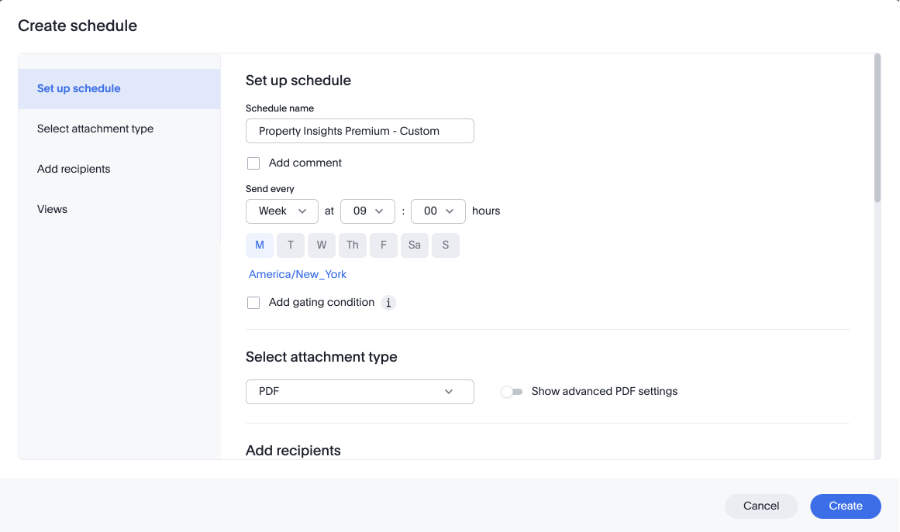Select Tuesday day button
Image resolution: width=900 pixels, height=532 pixels.
(x=291, y=245)
